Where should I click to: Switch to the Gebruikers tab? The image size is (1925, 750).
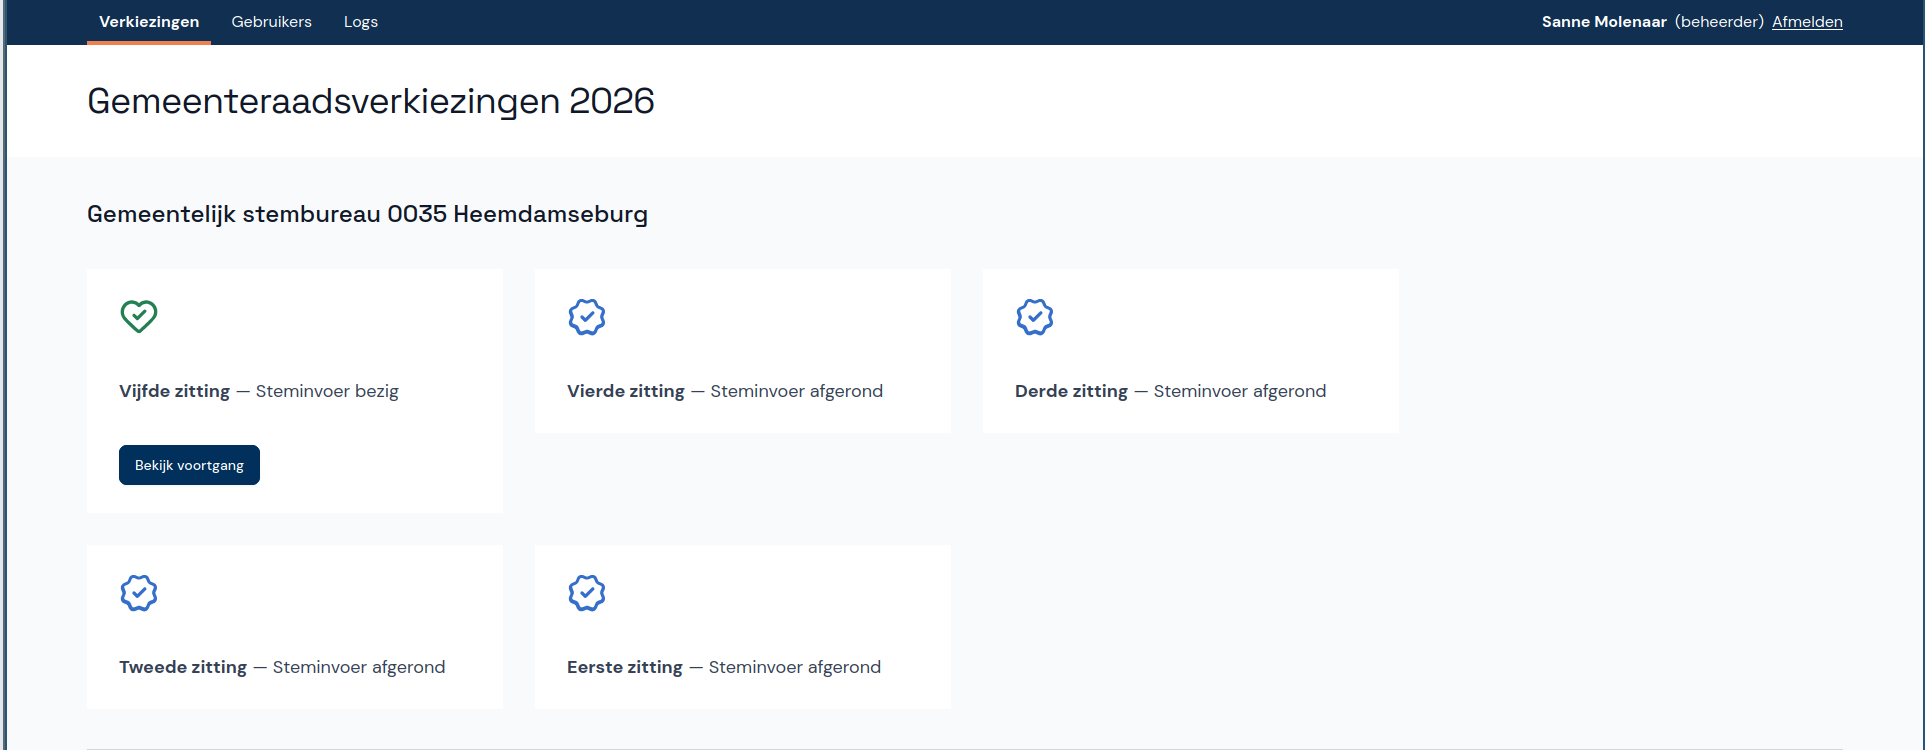pyautogui.click(x=271, y=22)
